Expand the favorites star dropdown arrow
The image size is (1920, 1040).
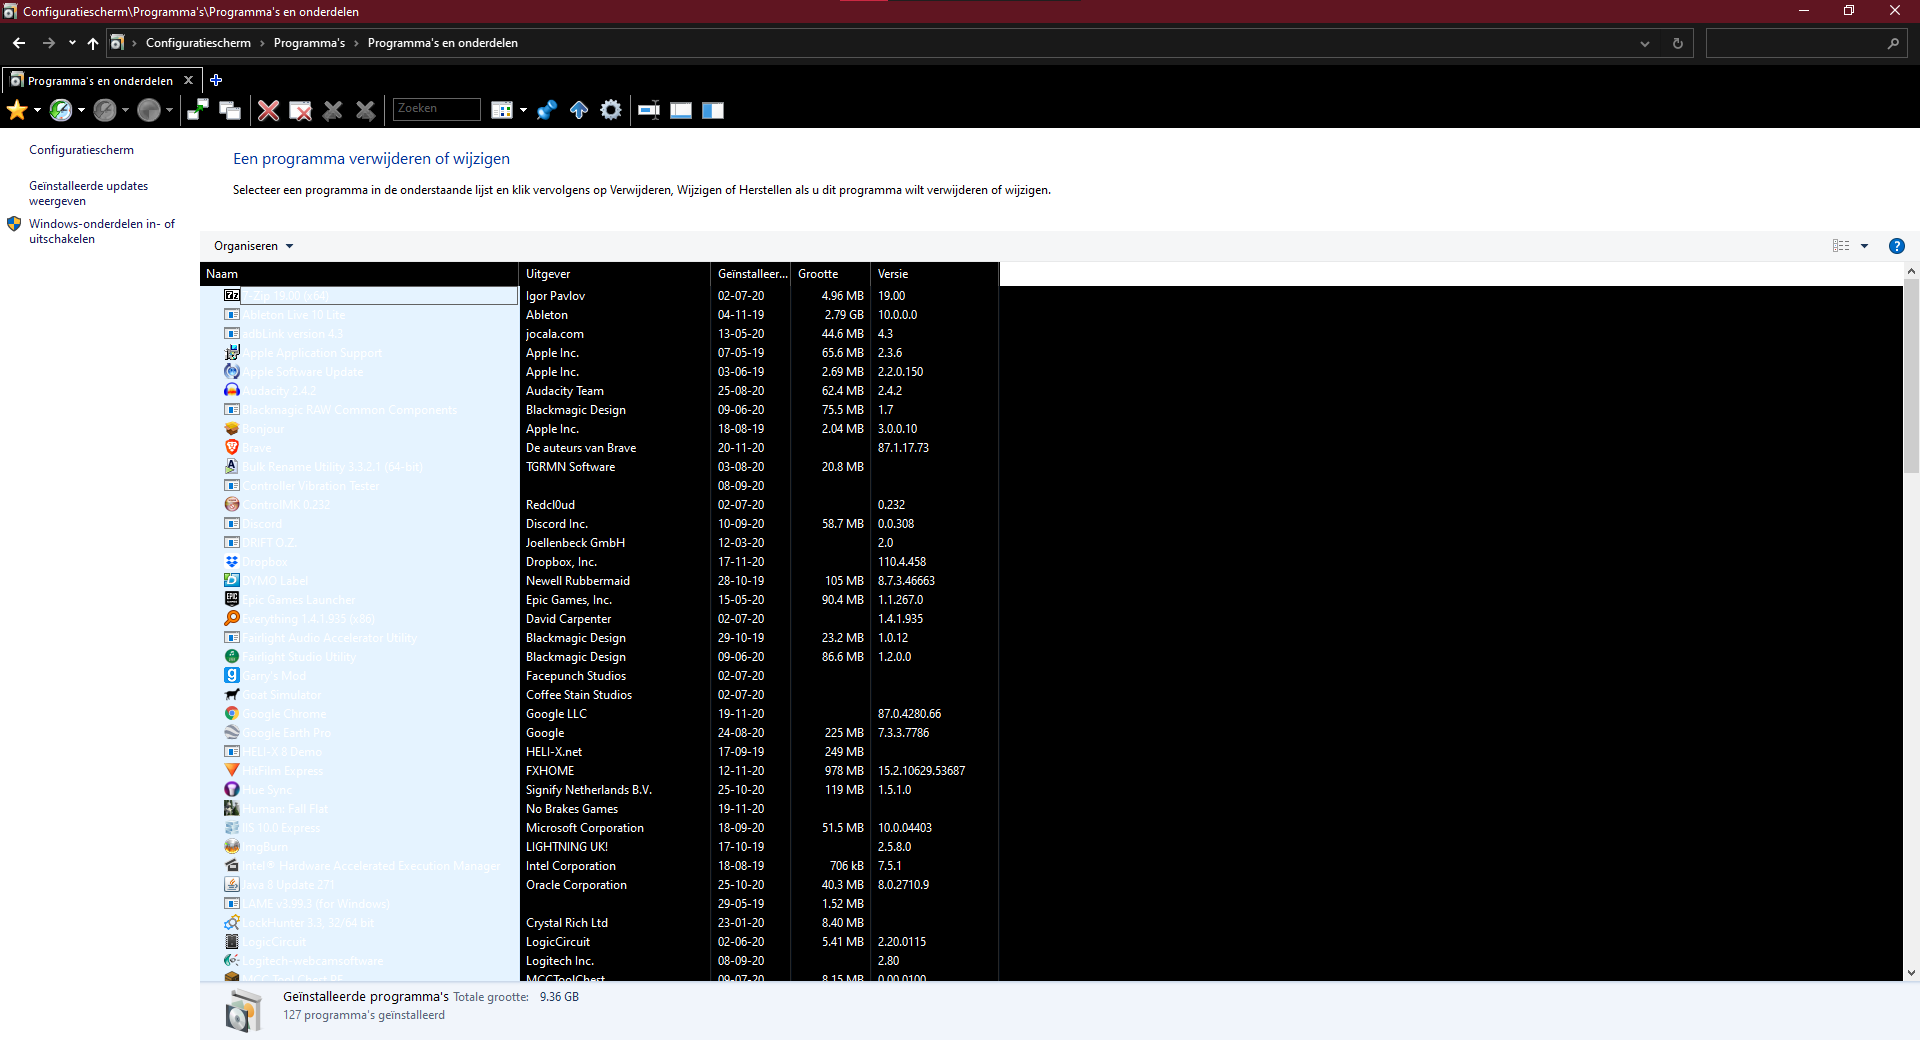37,110
